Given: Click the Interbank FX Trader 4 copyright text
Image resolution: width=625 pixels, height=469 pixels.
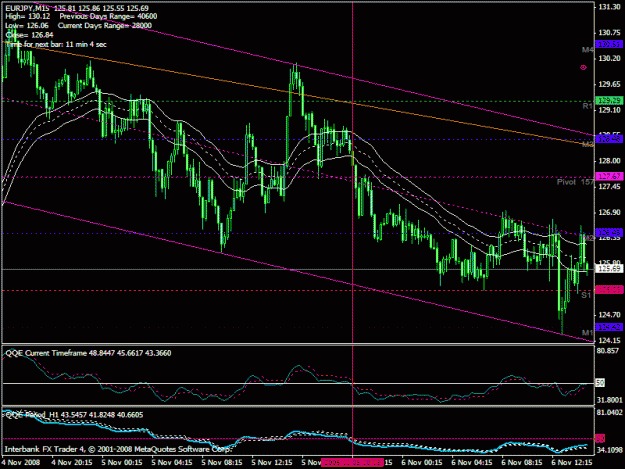Looking at the screenshot, I should click(x=118, y=449).
